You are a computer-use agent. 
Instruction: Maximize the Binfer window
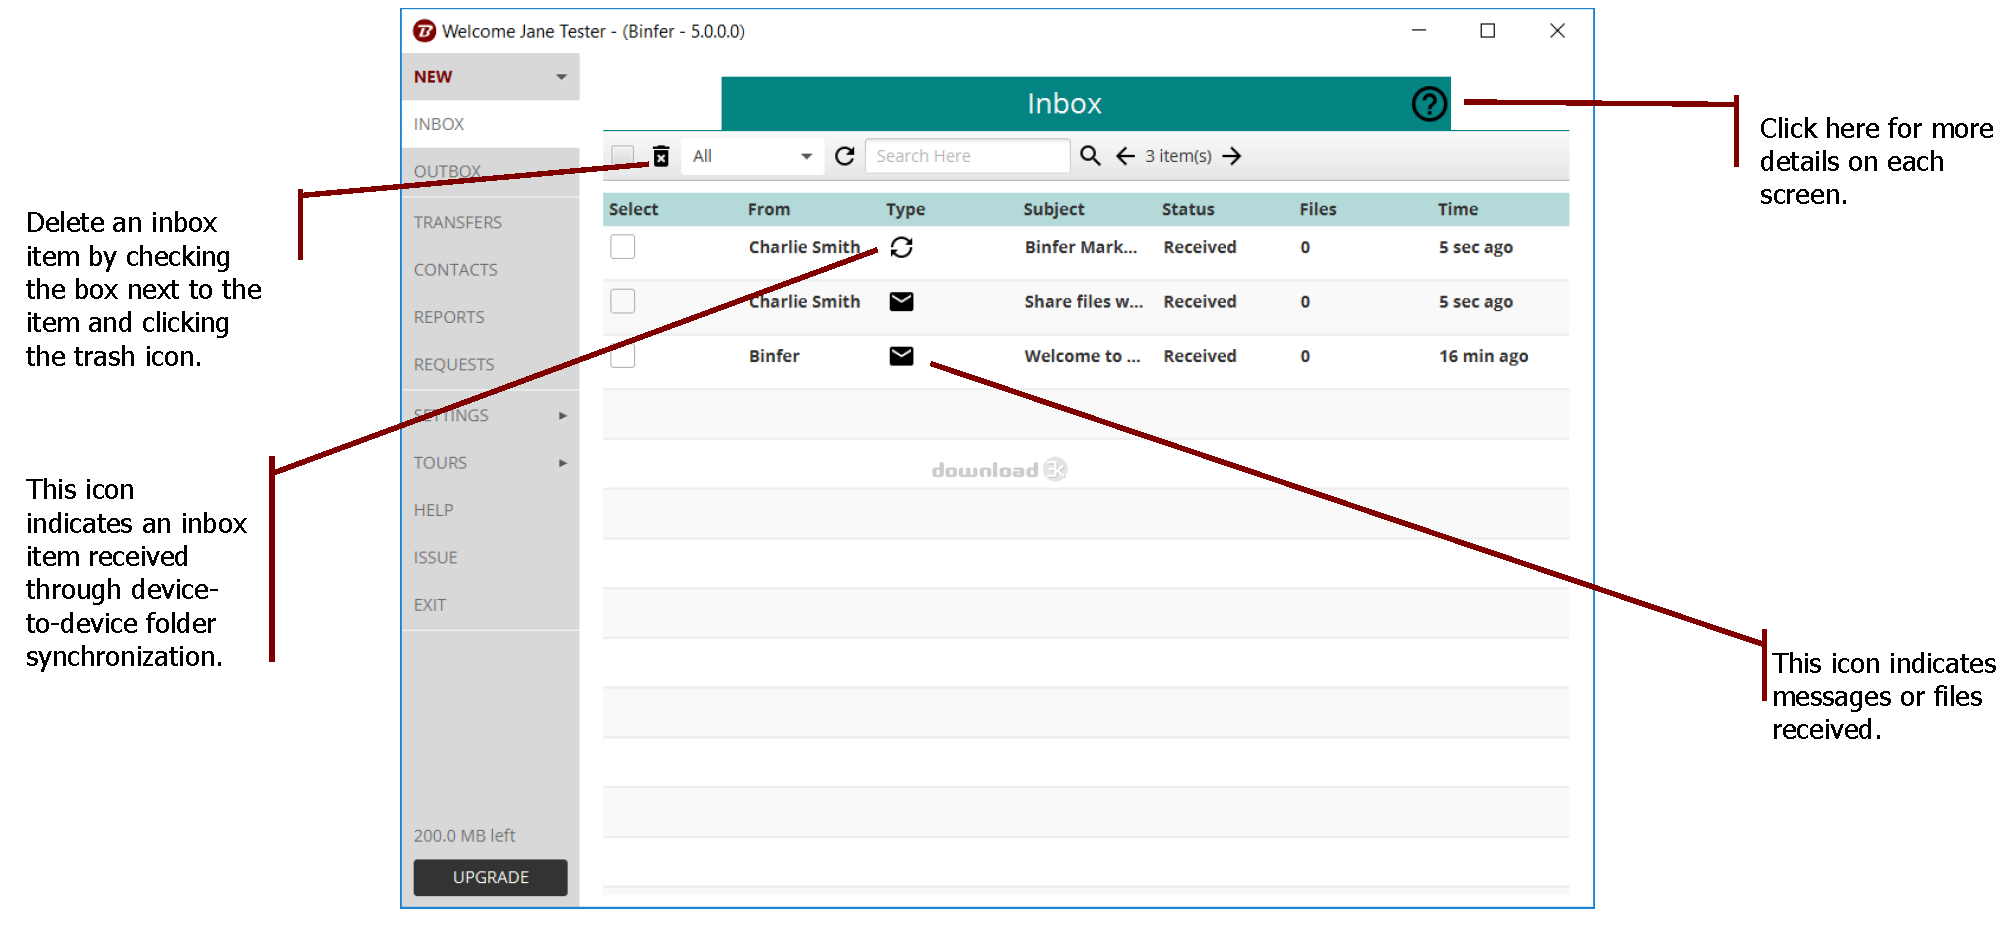coord(1487,31)
